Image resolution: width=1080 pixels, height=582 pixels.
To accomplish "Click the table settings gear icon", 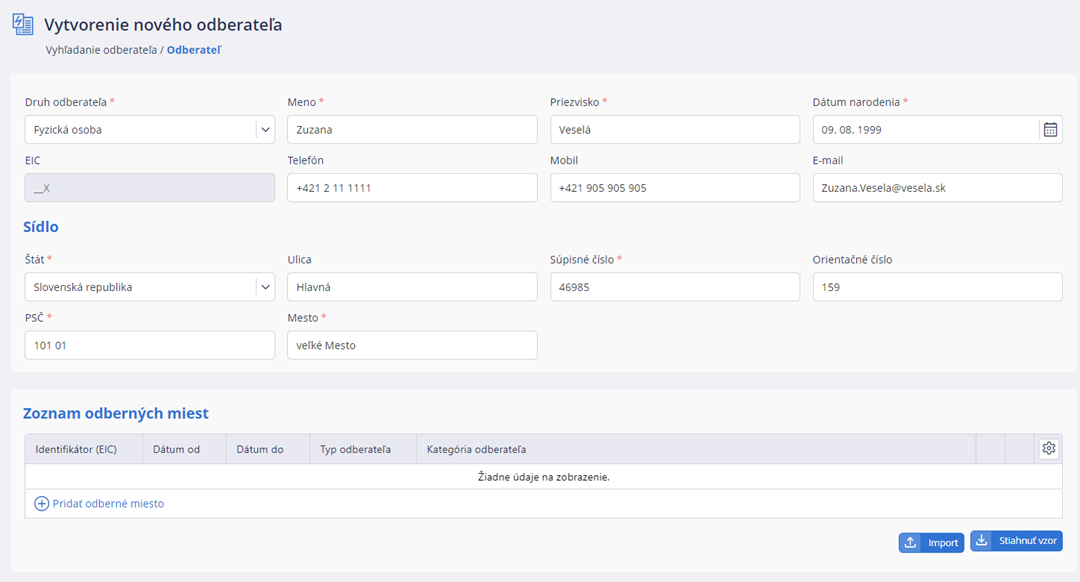I will point(1048,449).
